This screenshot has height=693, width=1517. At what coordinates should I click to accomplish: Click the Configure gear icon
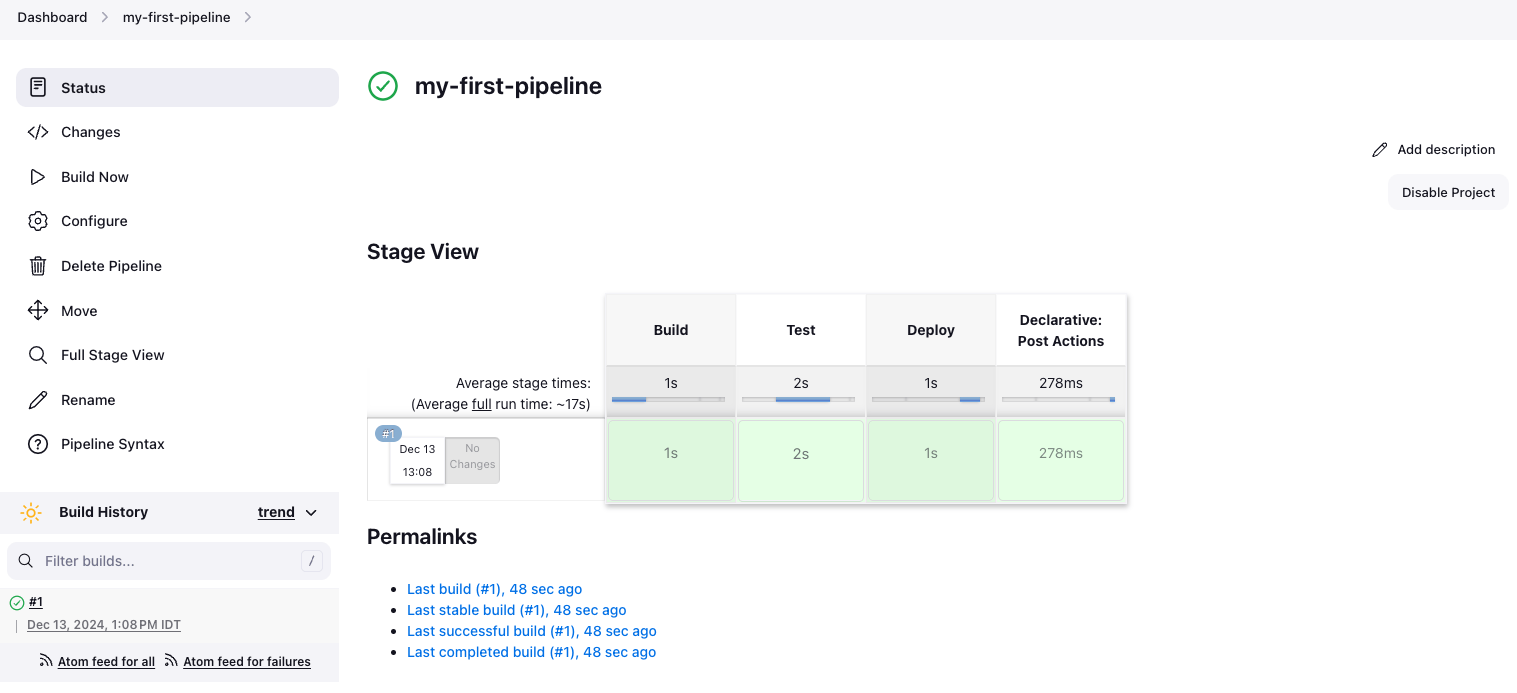(38, 221)
